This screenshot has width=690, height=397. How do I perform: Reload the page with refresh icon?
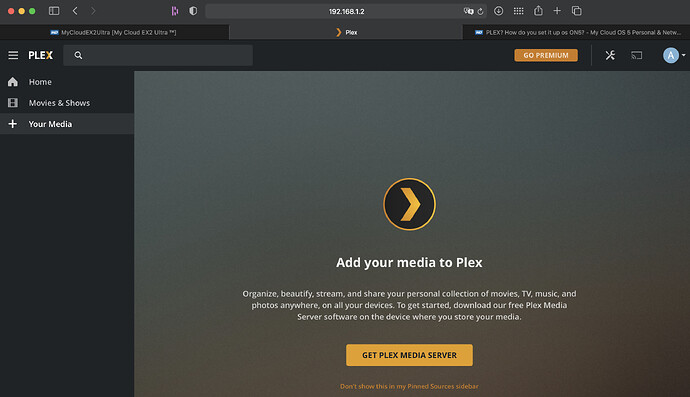(x=481, y=11)
